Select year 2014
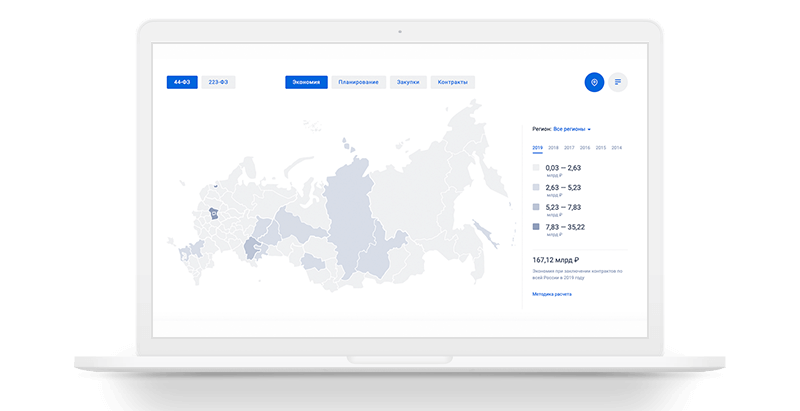This screenshot has width=800, height=411. click(616, 148)
